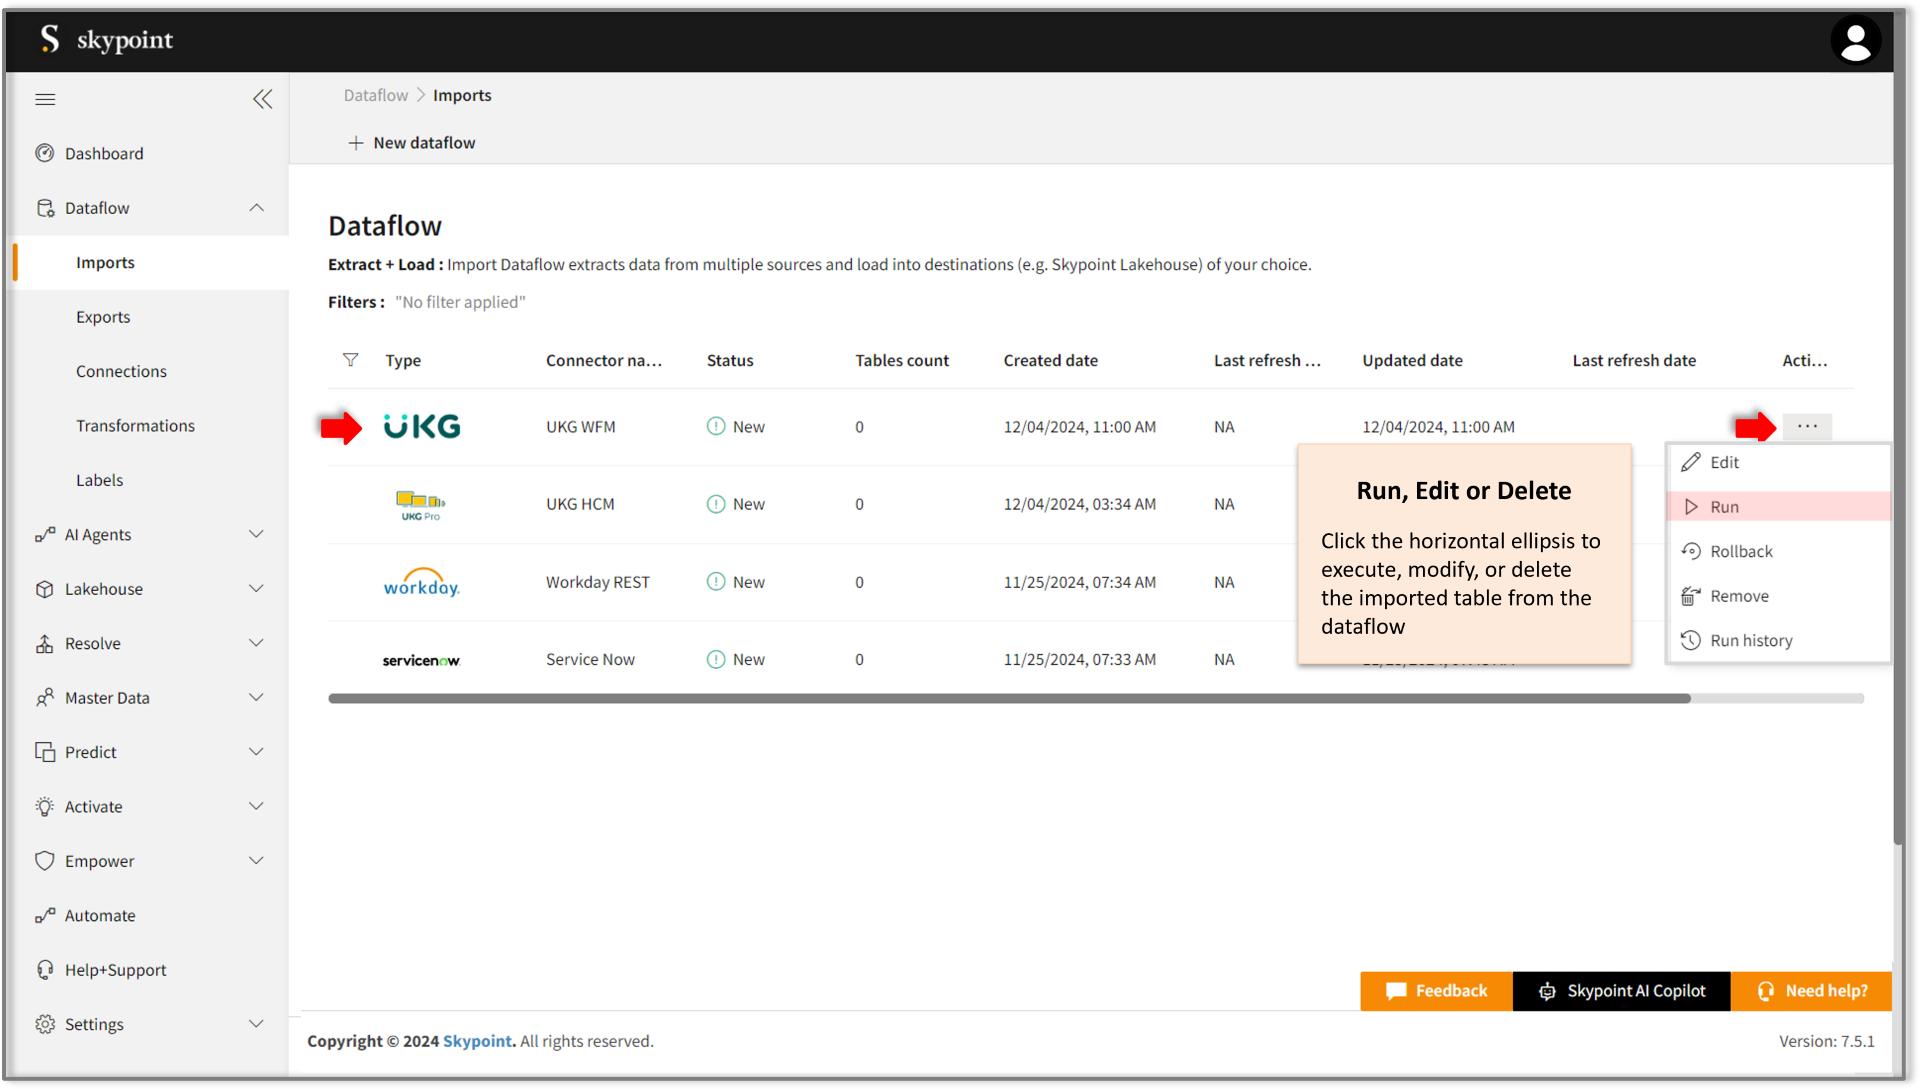Click the New dataflow button
This screenshot has height=1089, width=1920.
pyautogui.click(x=412, y=143)
